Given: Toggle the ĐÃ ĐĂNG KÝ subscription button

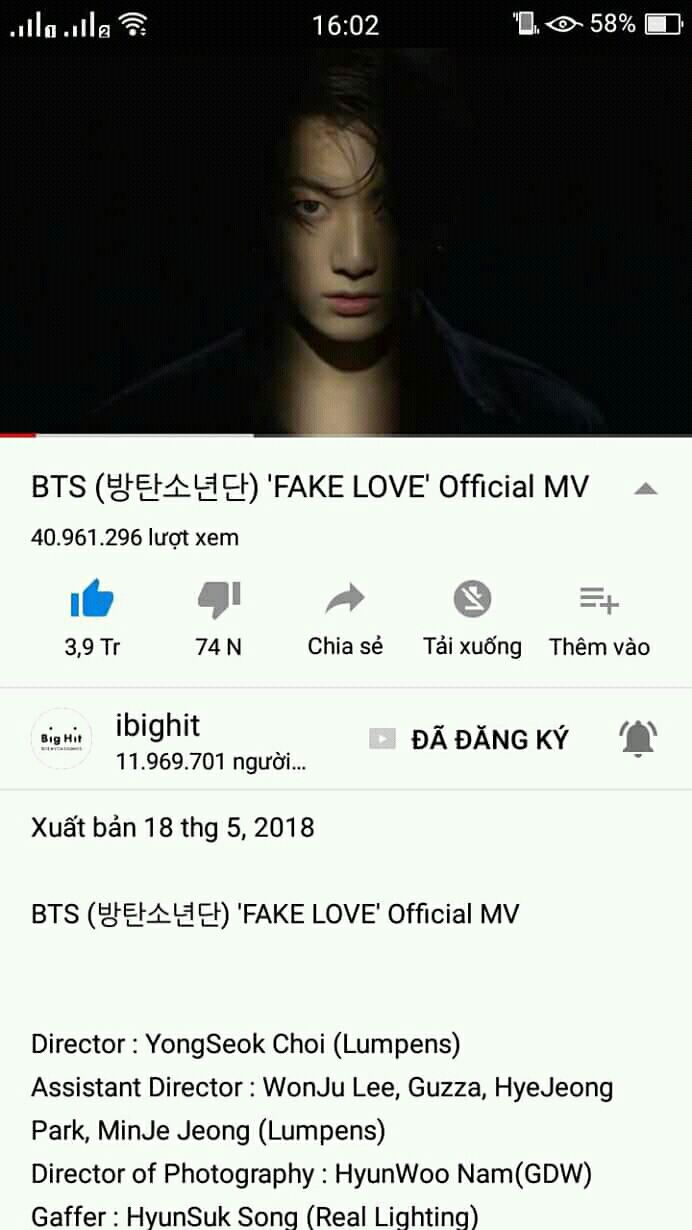Looking at the screenshot, I should point(468,739).
